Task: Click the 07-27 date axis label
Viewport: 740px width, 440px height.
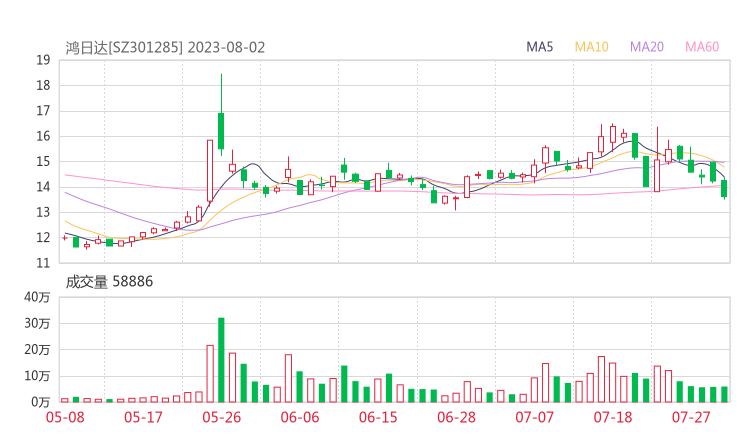Action: point(691,417)
